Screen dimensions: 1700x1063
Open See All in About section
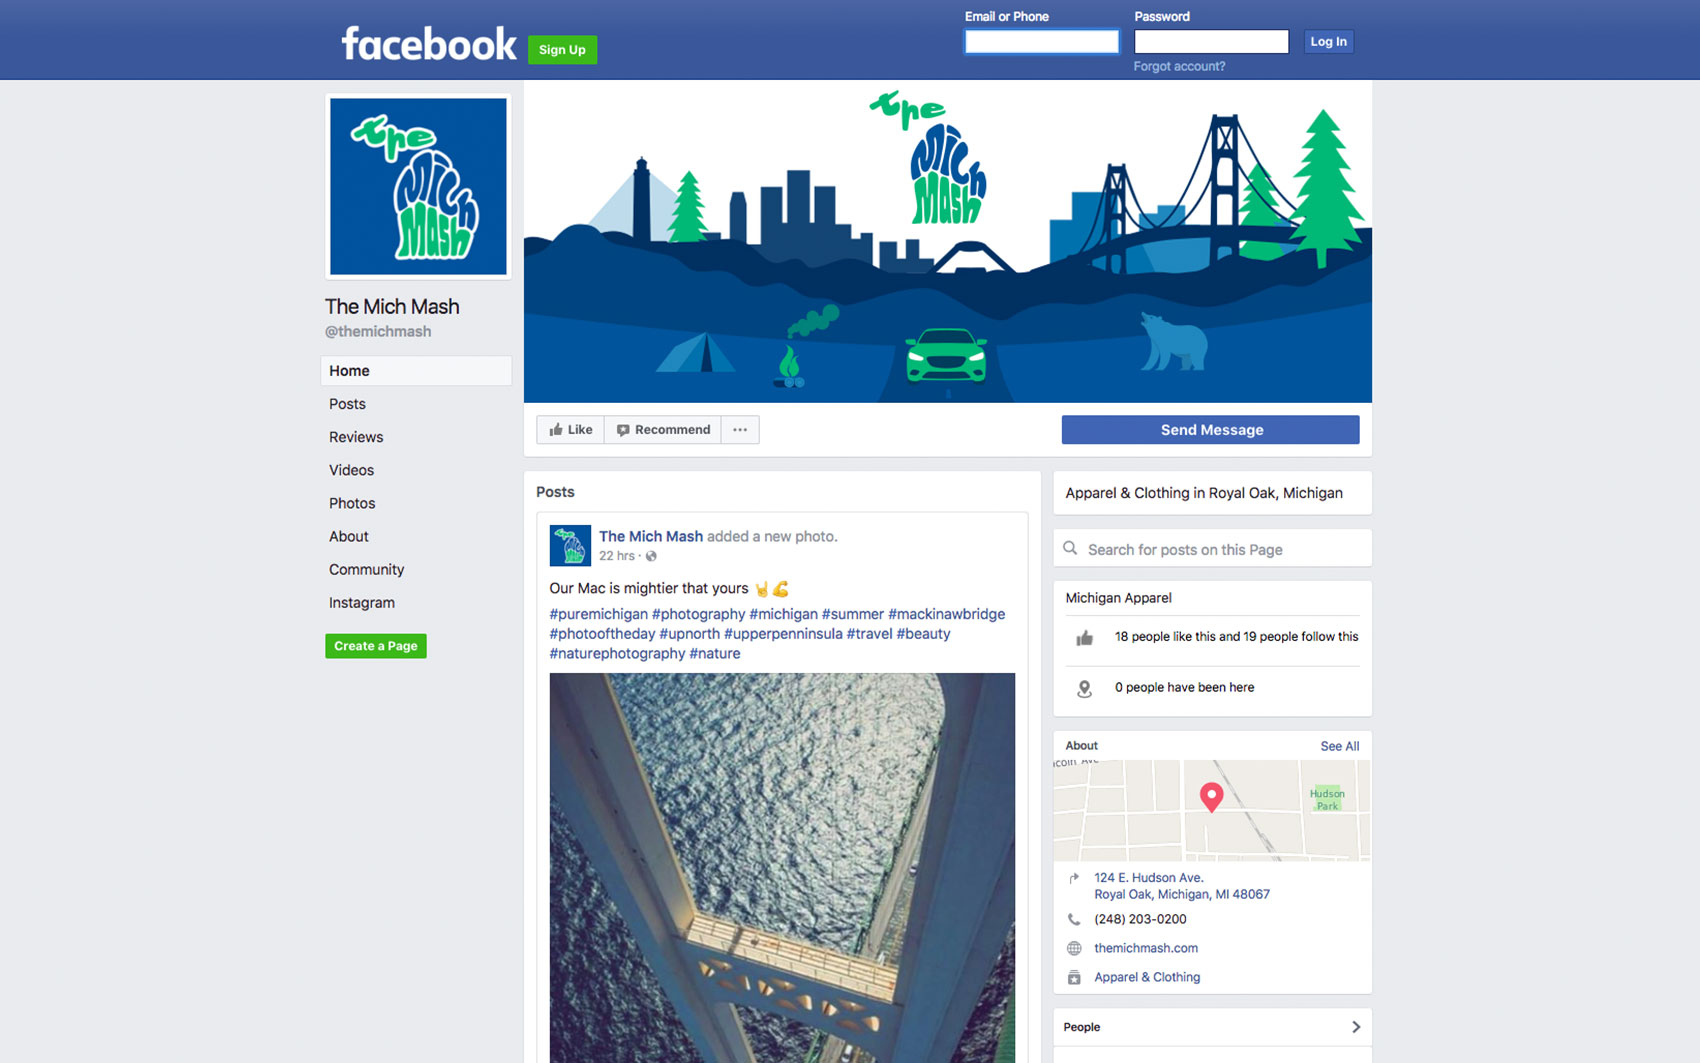[1339, 746]
